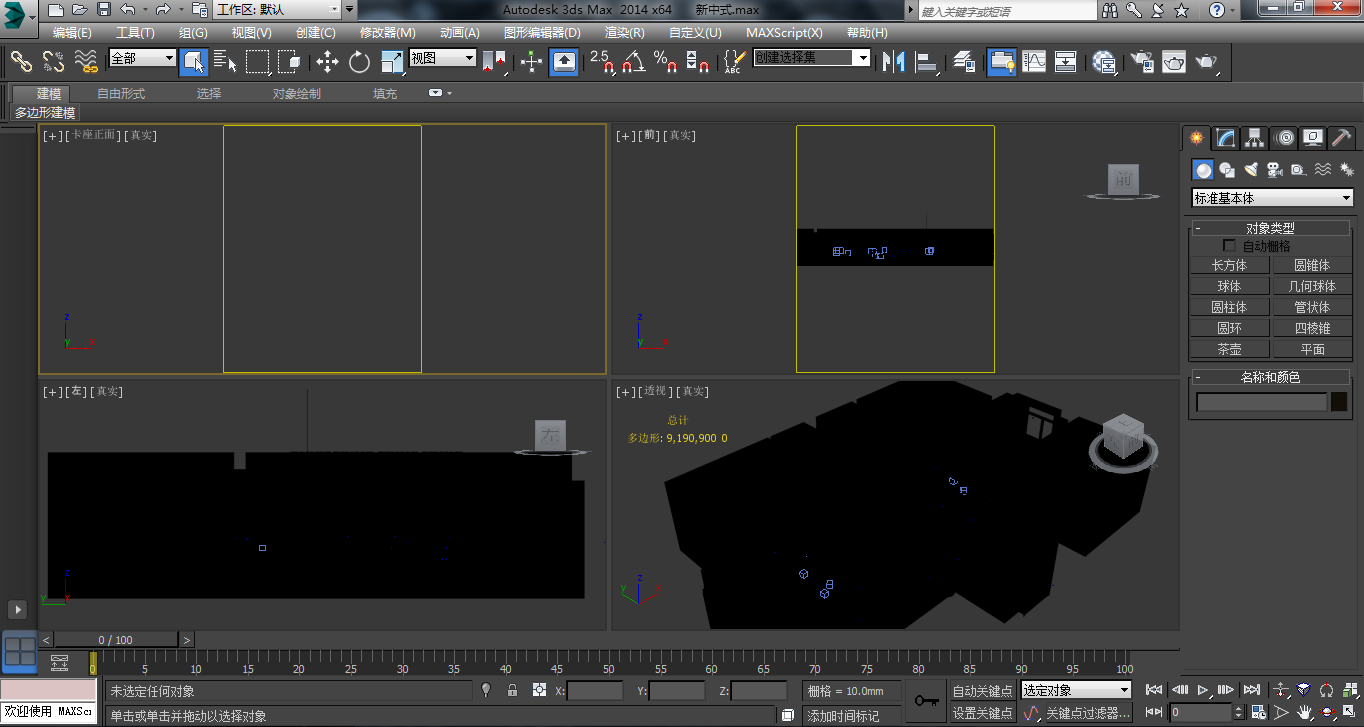Click the Select and Link chain icon
This screenshot has height=727, width=1364.
pyautogui.click(x=21, y=62)
